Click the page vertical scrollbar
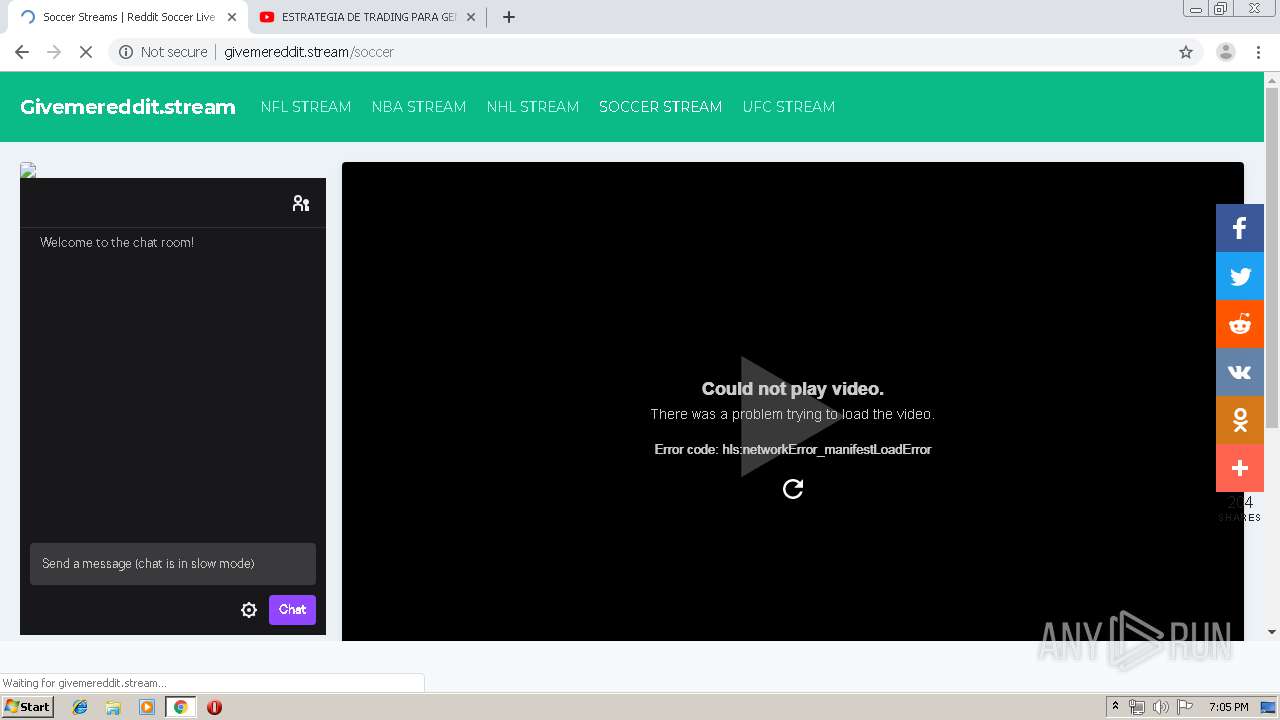The width and height of the screenshot is (1280, 720). point(1272,258)
